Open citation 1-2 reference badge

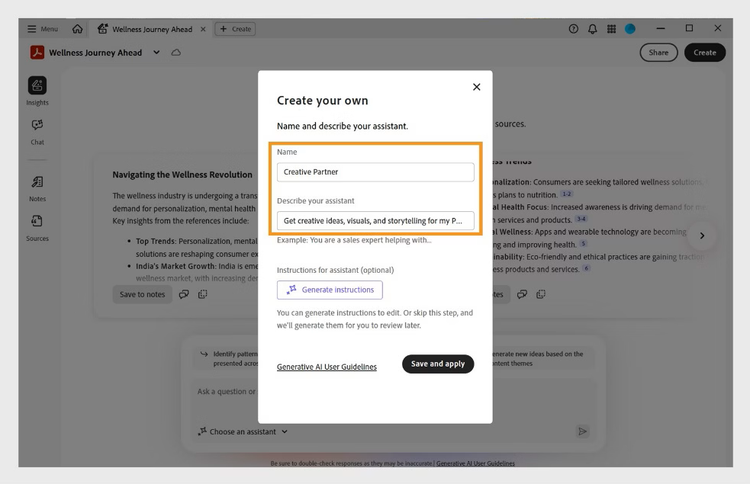[x=566, y=194]
